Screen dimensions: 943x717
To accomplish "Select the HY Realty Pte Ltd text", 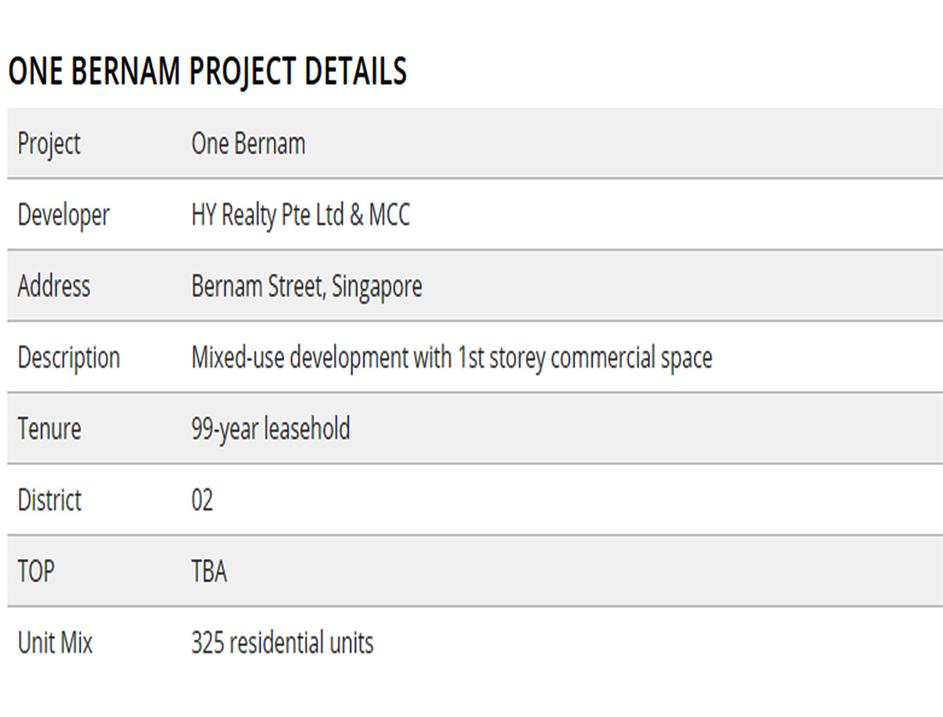I will 267,215.
